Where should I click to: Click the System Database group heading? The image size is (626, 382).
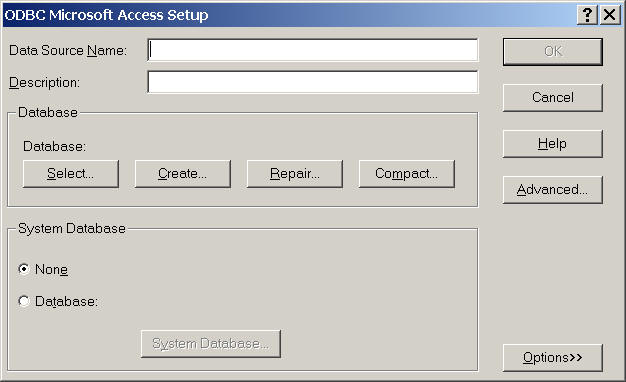click(72, 228)
